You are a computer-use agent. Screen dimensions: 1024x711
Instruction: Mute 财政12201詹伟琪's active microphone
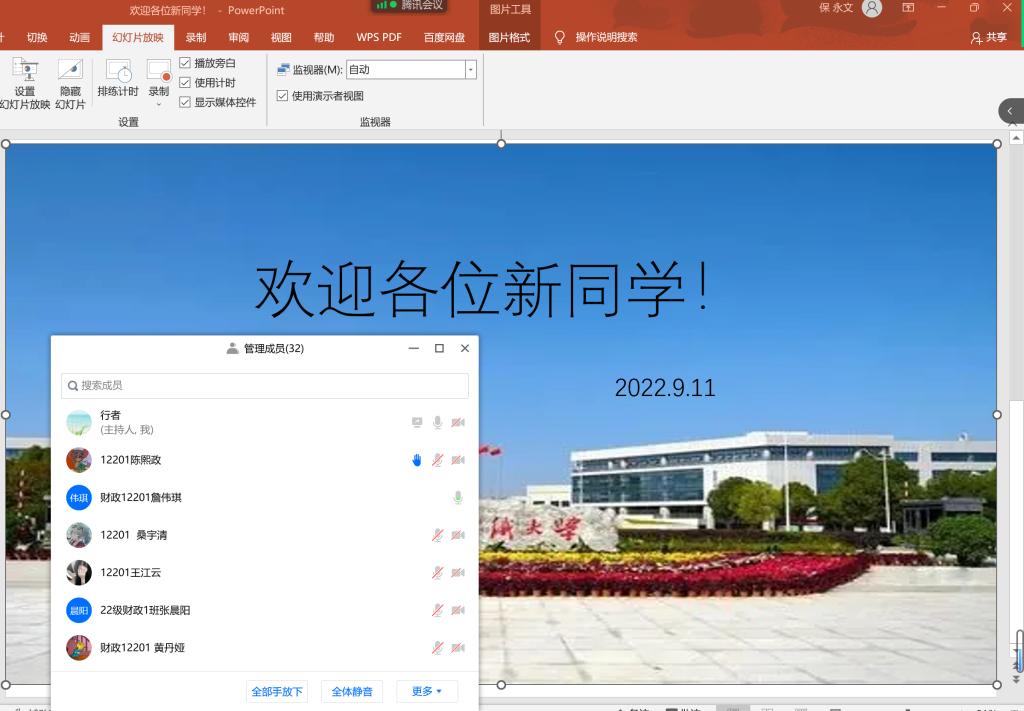(458, 498)
